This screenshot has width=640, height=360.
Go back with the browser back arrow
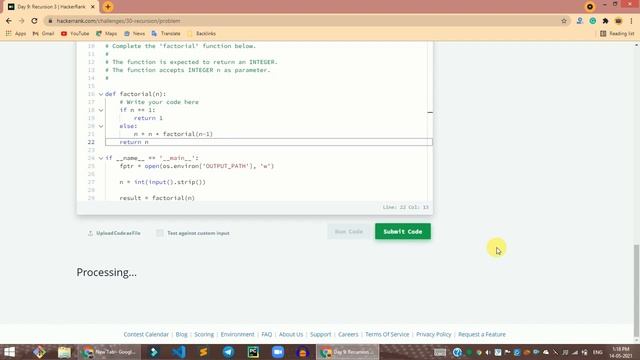9,21
